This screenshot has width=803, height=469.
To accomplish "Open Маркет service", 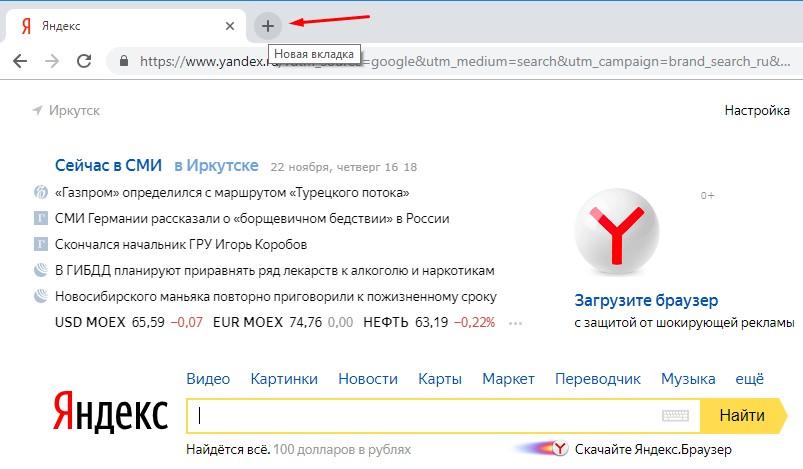I will tap(508, 379).
